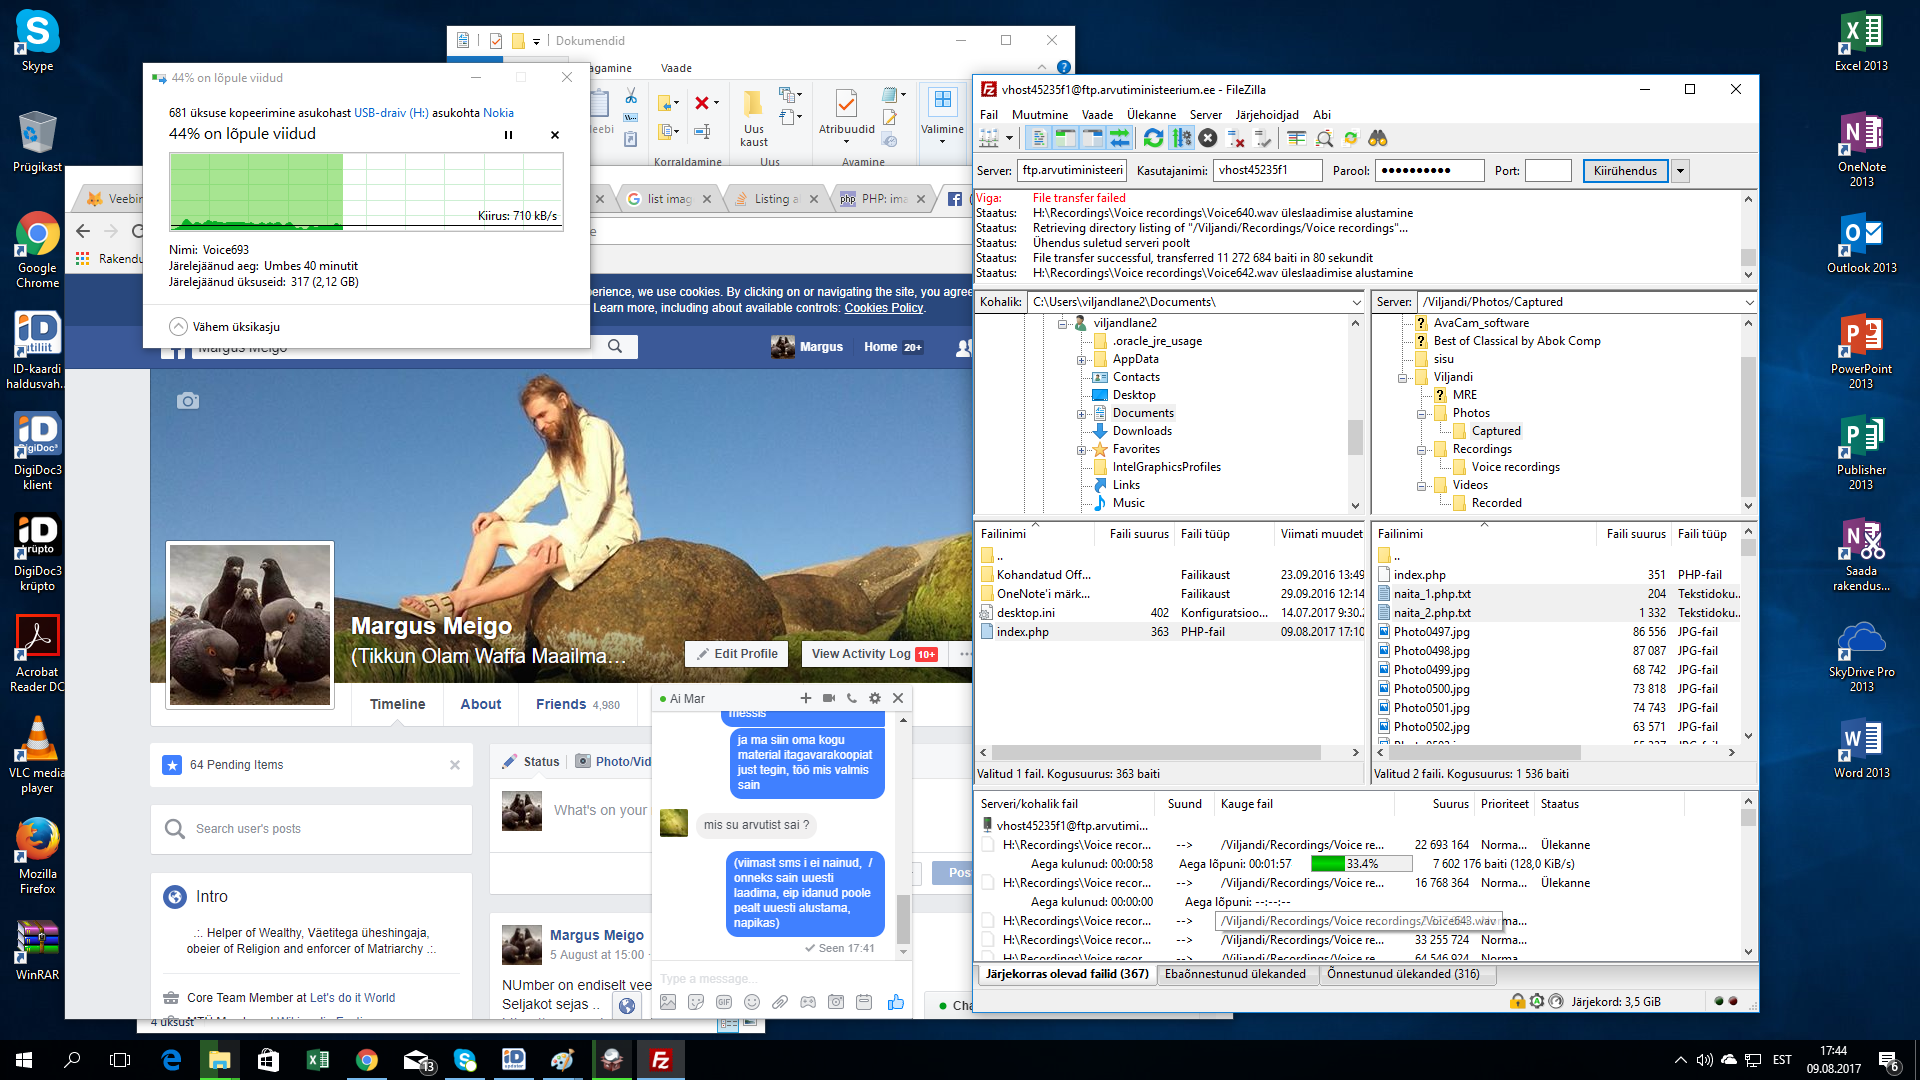The image size is (1920, 1080).
Task: Open the Järjehoidjad menu in FileZilla
Action: [1267, 115]
